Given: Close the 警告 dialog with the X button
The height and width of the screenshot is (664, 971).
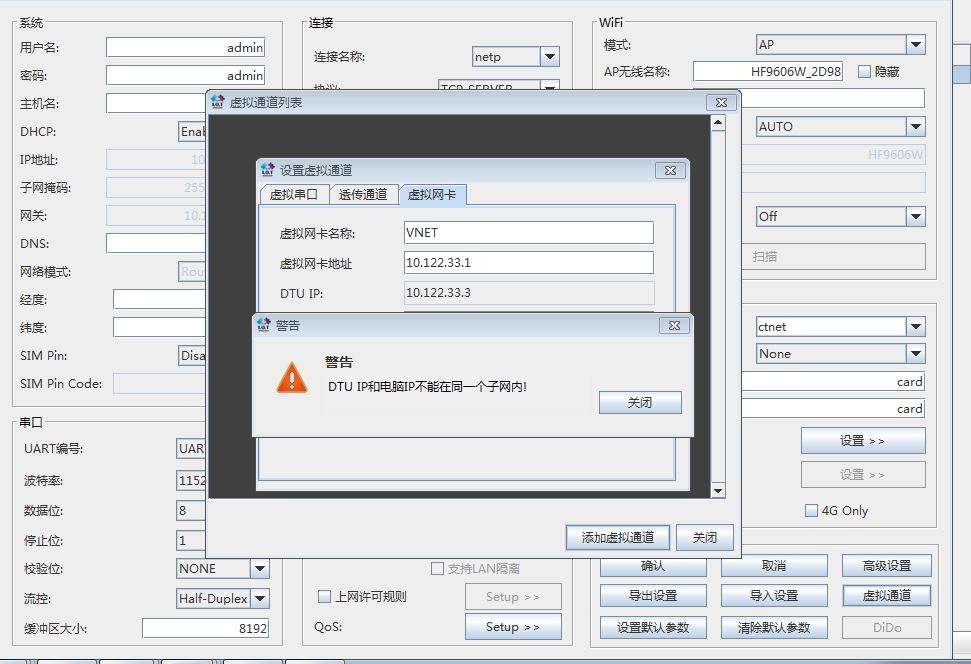Looking at the screenshot, I should click(x=674, y=325).
